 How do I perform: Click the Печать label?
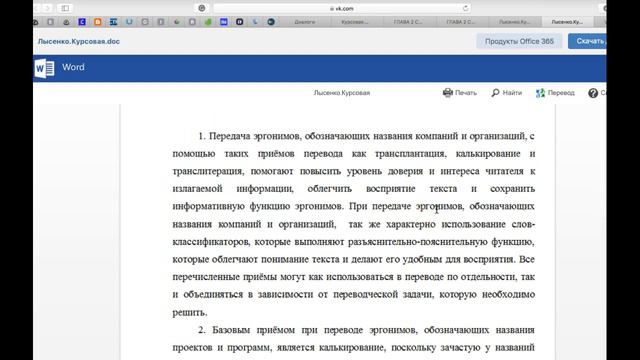pos(466,93)
